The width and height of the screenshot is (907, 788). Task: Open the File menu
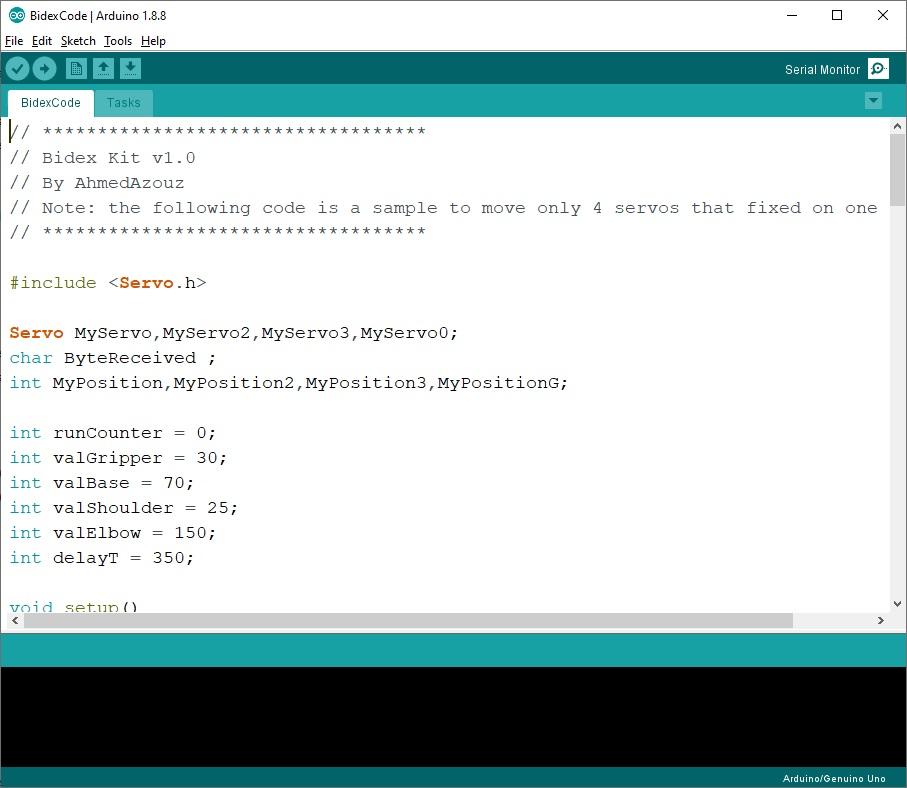15,41
